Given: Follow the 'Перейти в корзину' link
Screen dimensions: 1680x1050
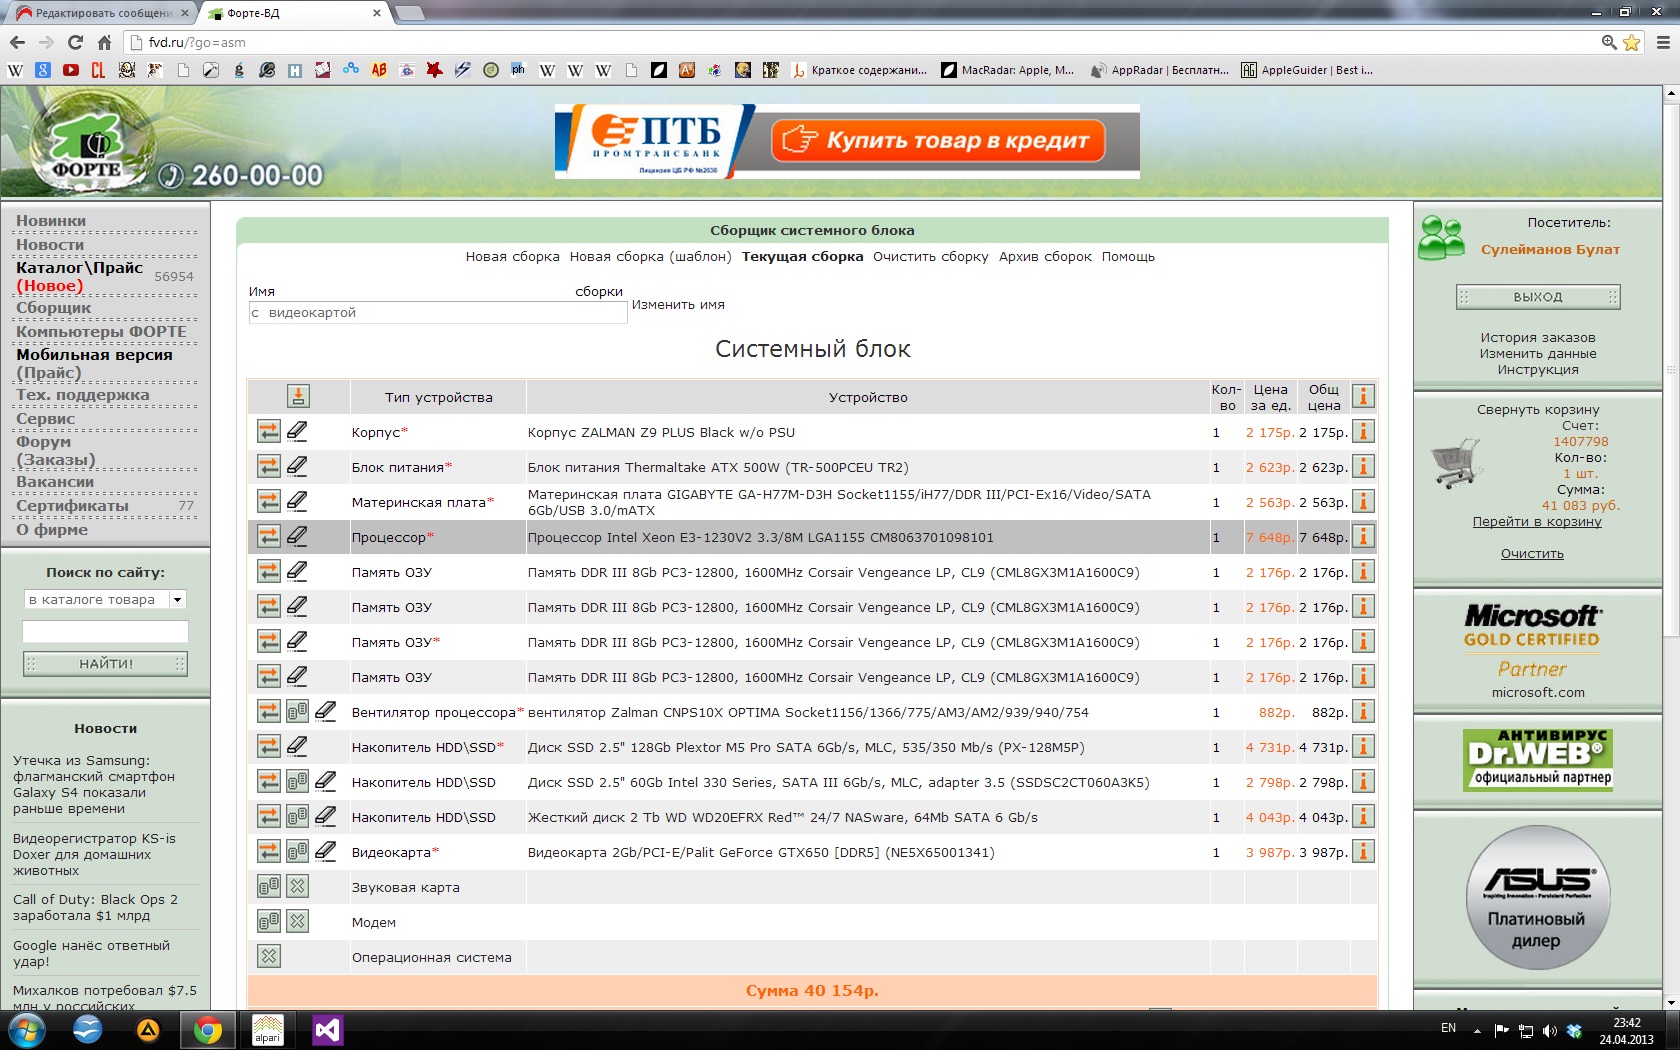Looking at the screenshot, I should click(x=1537, y=521).
